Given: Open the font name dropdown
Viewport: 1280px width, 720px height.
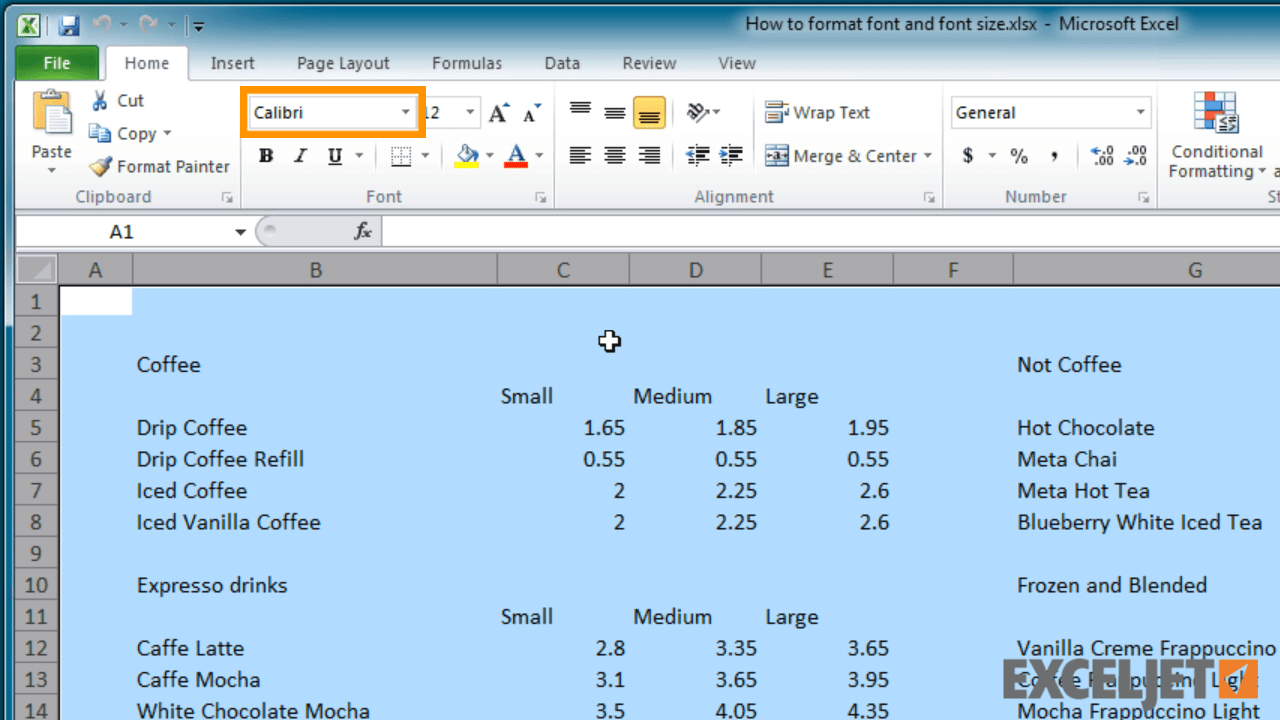Looking at the screenshot, I should point(404,112).
